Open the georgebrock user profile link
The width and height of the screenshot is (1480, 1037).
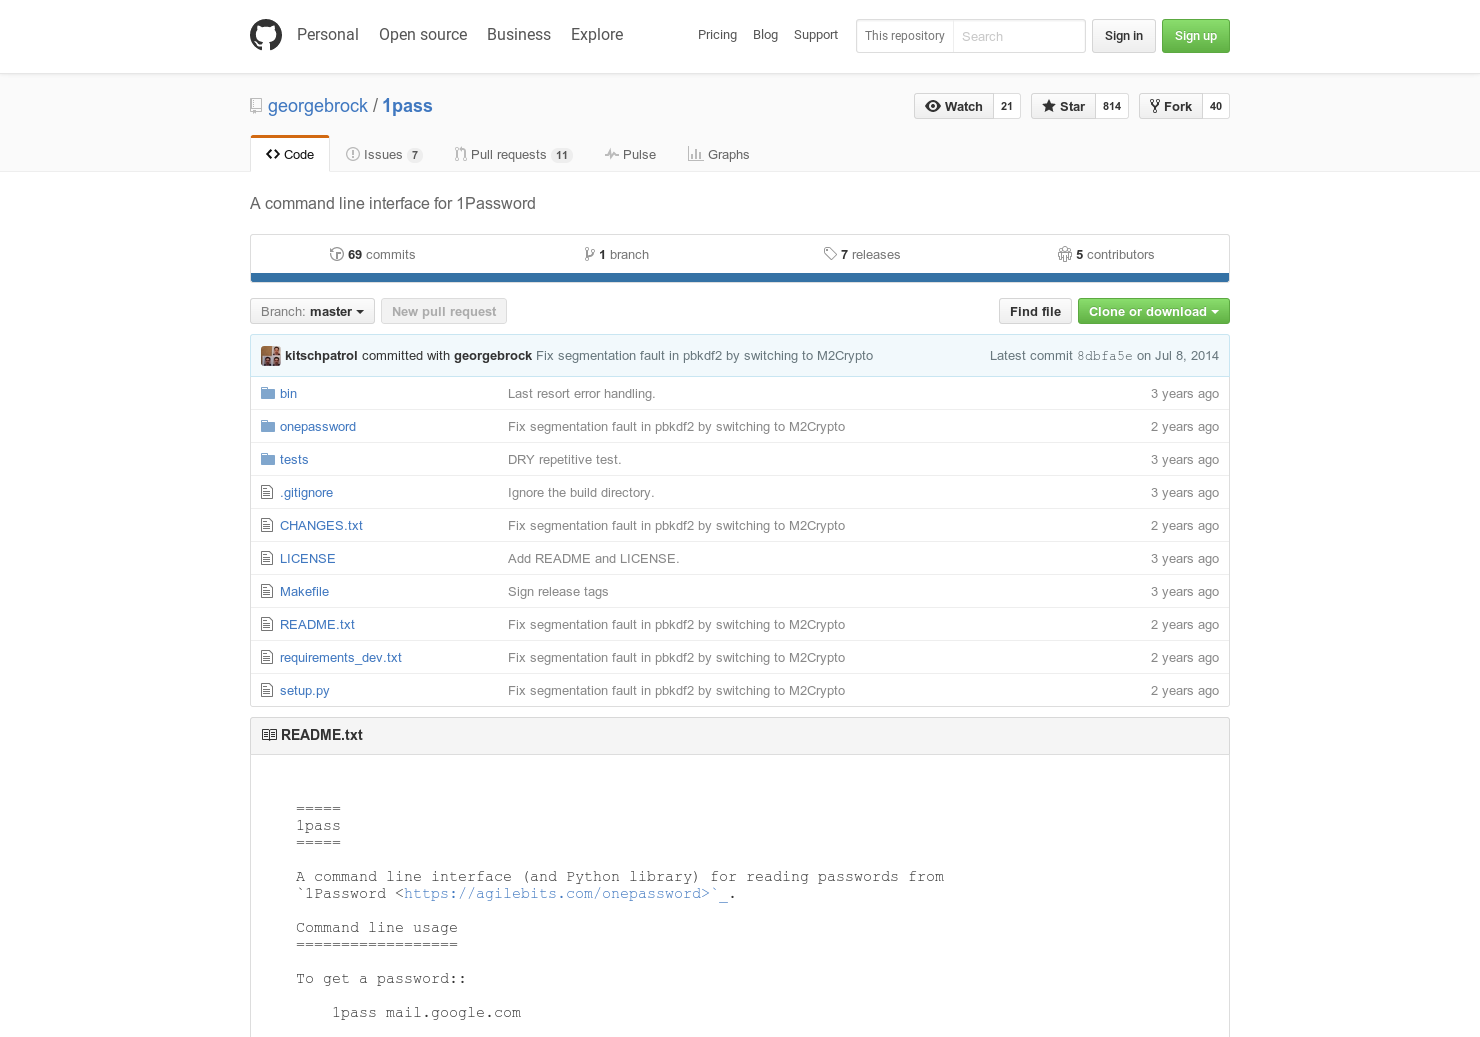pos(318,106)
